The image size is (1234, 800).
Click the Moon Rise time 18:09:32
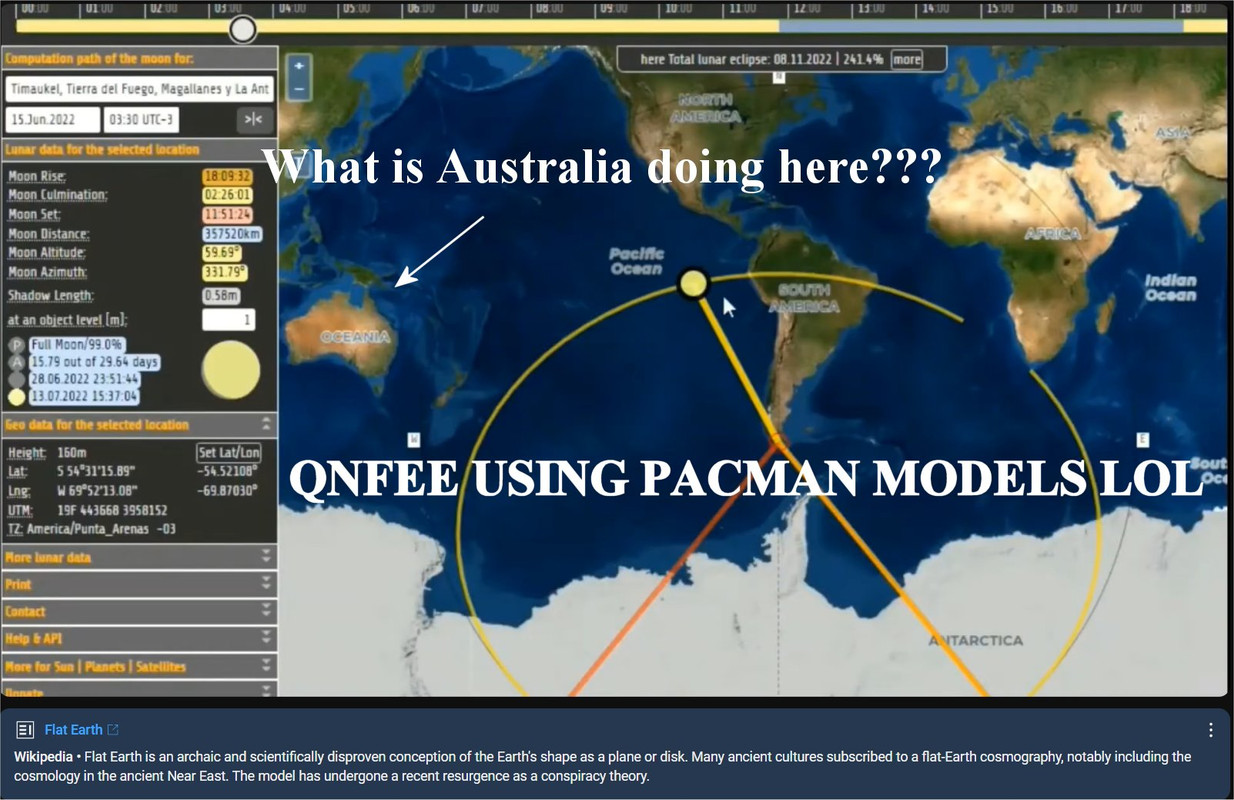click(x=227, y=176)
